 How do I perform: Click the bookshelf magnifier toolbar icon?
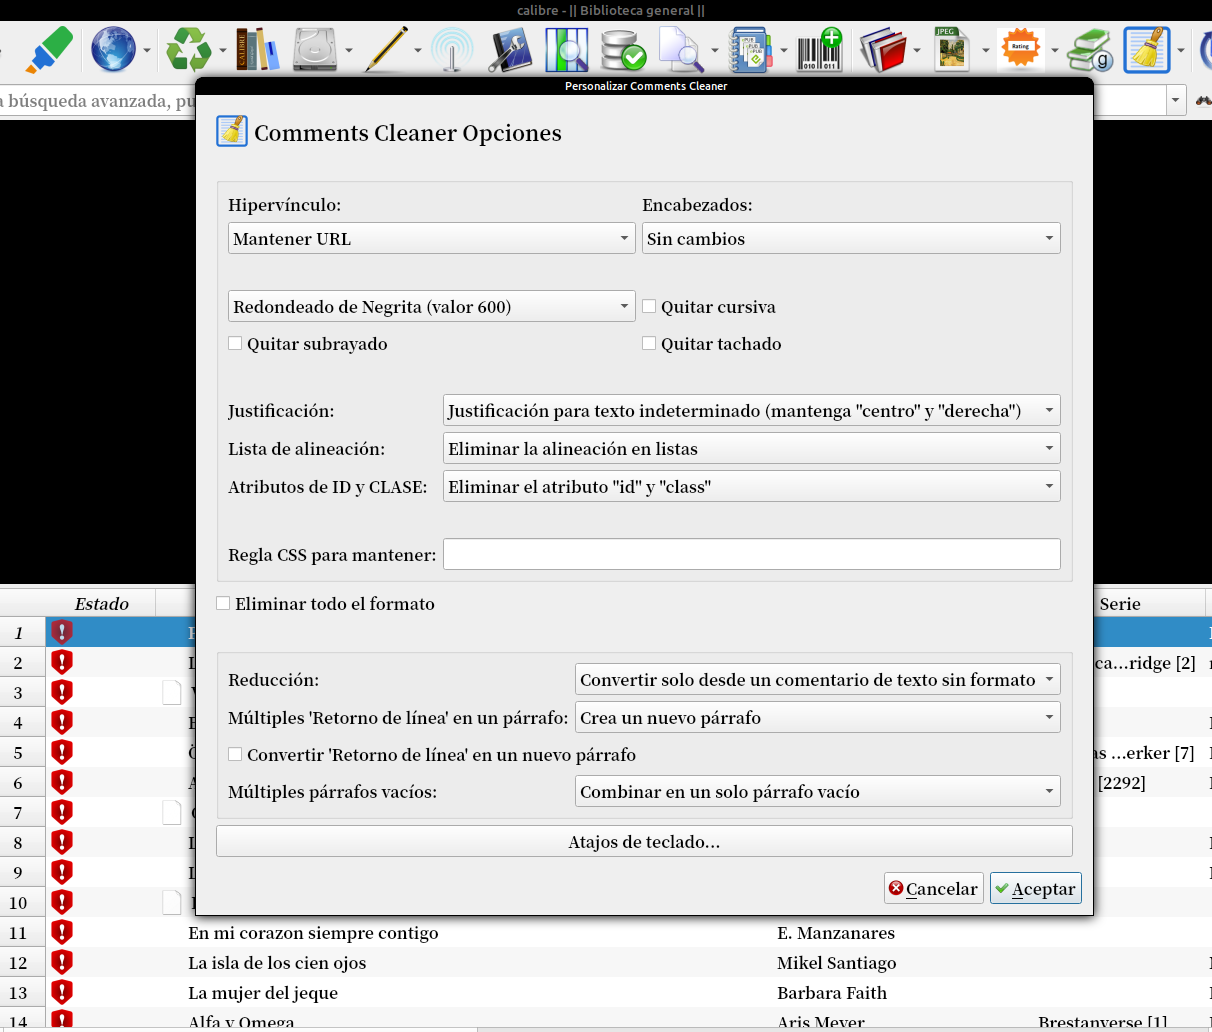point(567,49)
